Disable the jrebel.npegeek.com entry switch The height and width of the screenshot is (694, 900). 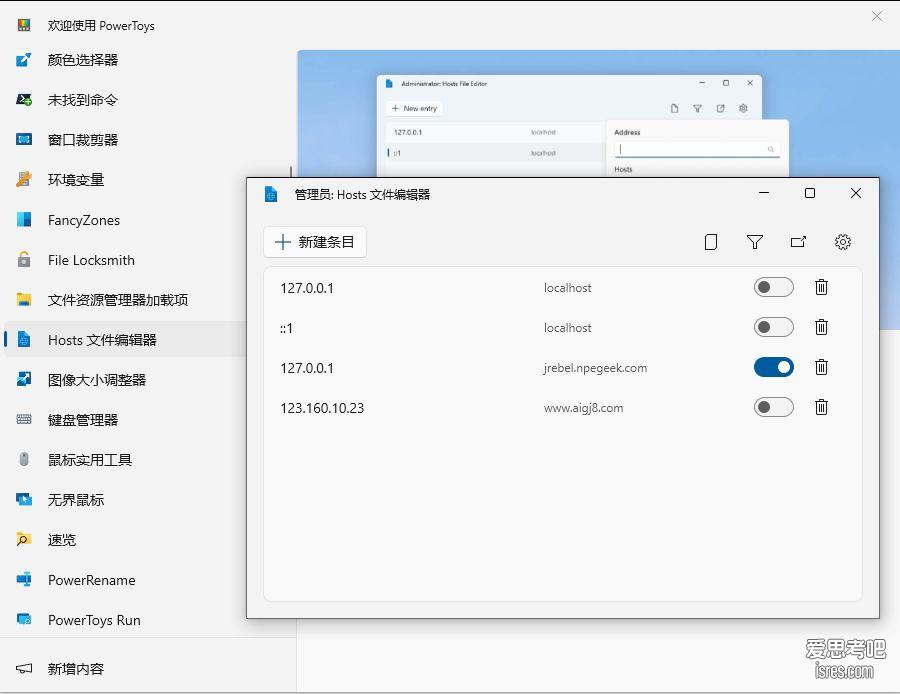[774, 367]
